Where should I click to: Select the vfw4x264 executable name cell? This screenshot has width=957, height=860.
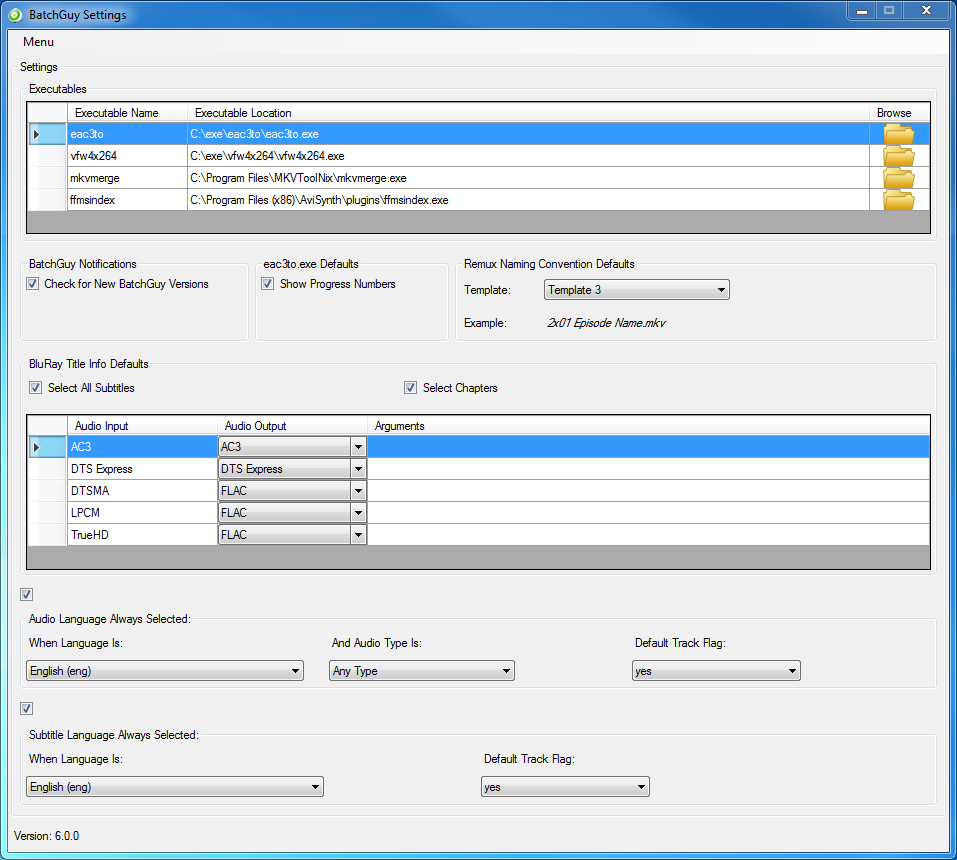pyautogui.click(x=127, y=156)
